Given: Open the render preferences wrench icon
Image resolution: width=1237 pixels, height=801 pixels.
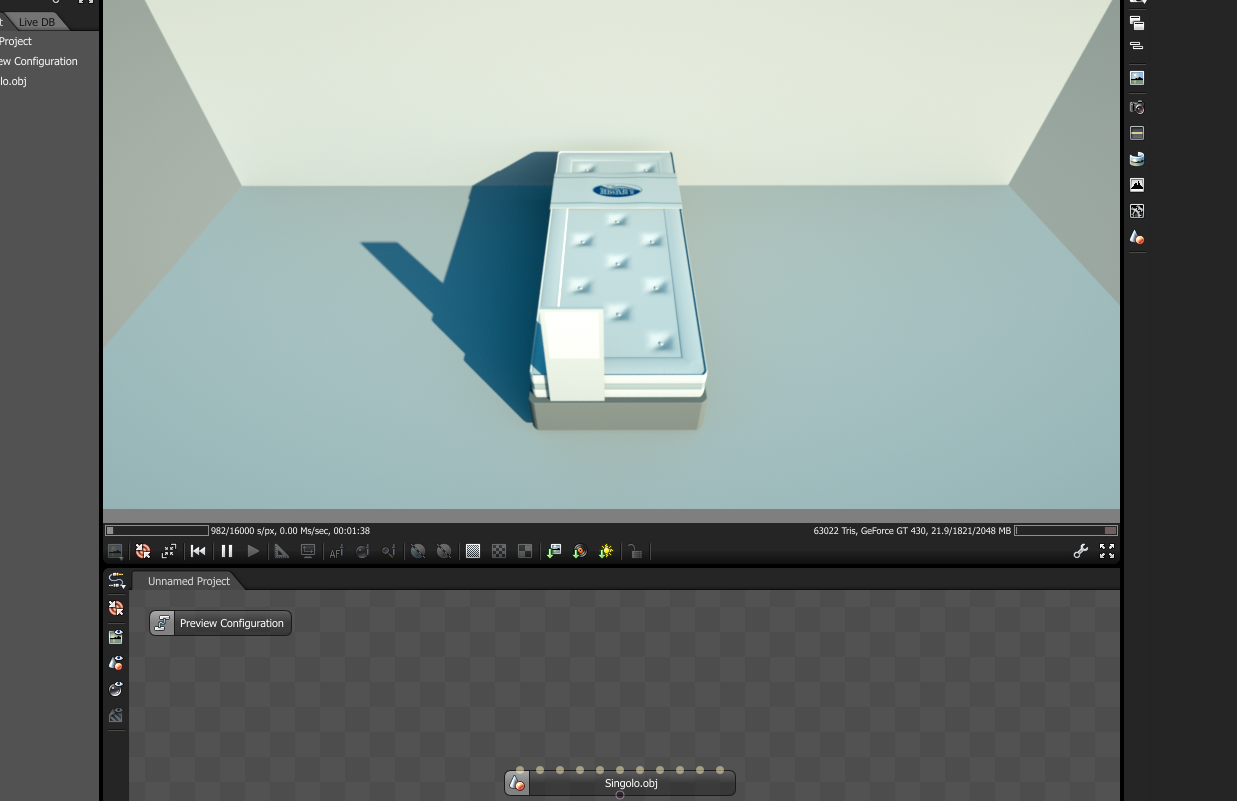Looking at the screenshot, I should pos(1081,551).
